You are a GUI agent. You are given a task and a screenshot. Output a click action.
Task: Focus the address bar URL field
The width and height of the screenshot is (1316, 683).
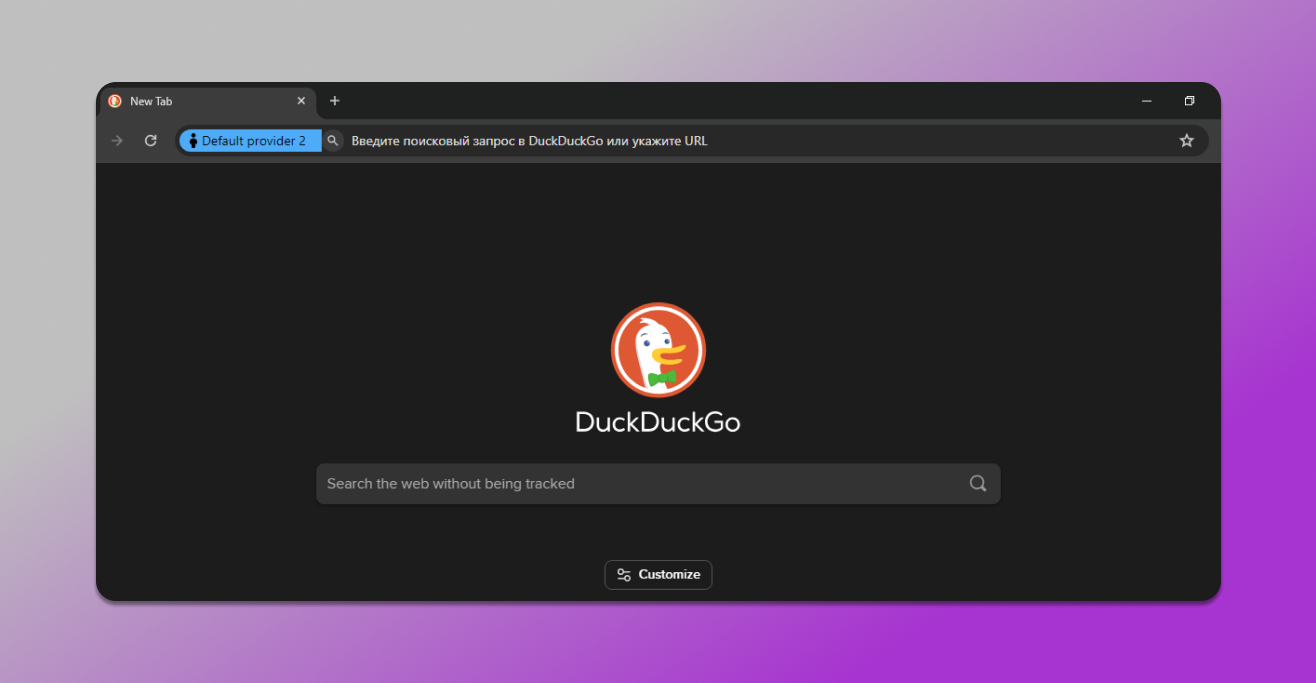700,141
